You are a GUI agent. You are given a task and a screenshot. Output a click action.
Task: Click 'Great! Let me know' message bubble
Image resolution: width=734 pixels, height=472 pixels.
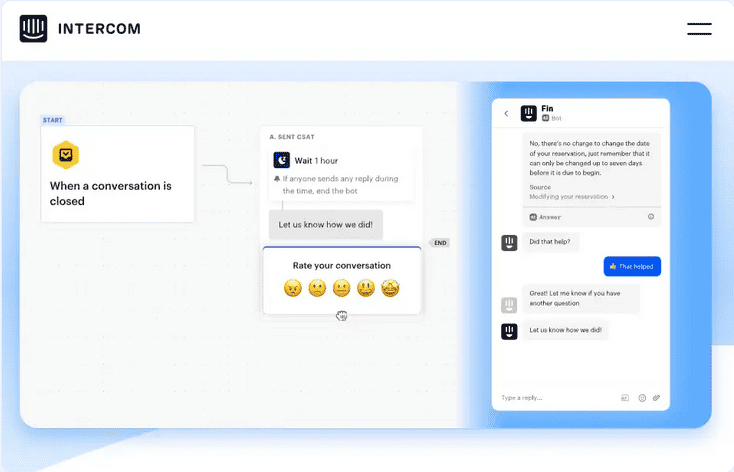pyautogui.click(x=581, y=298)
